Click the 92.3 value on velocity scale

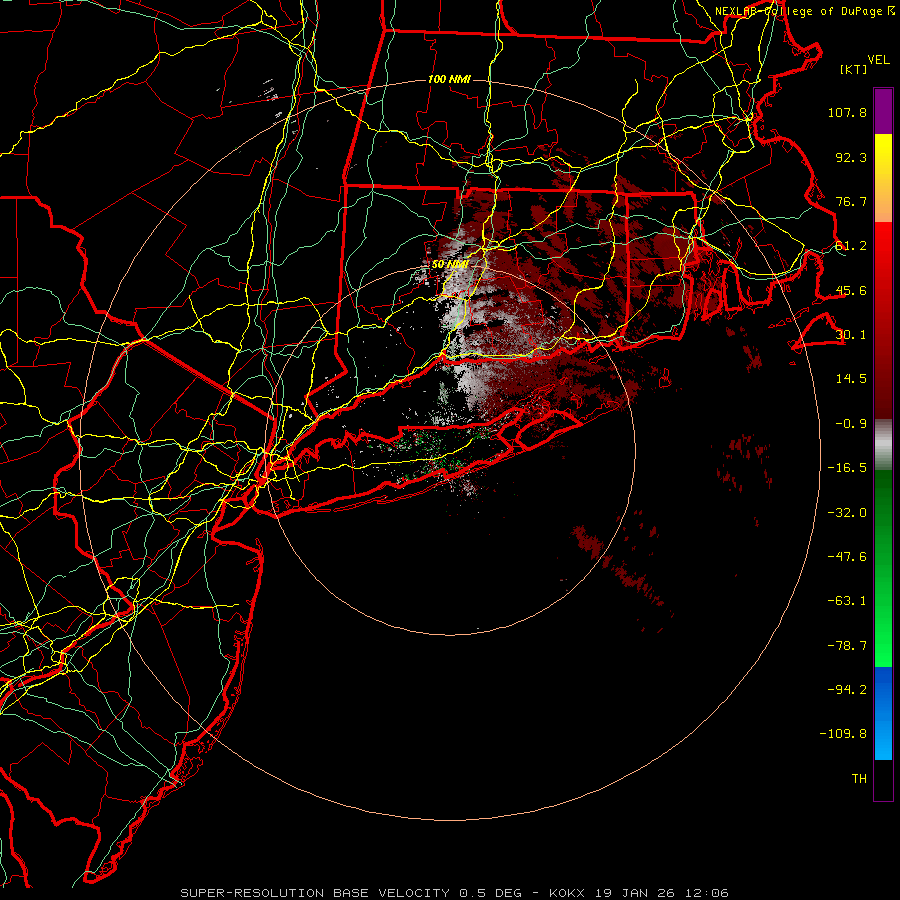point(851,157)
